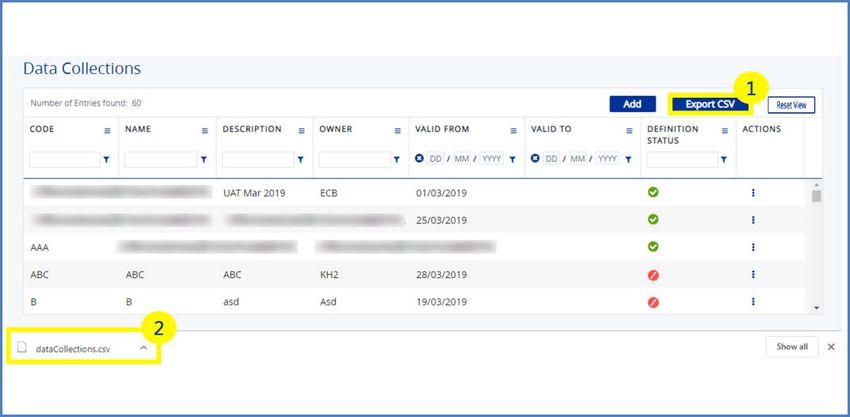
Task: Open the NAME column menu icon
Action: click(x=204, y=131)
